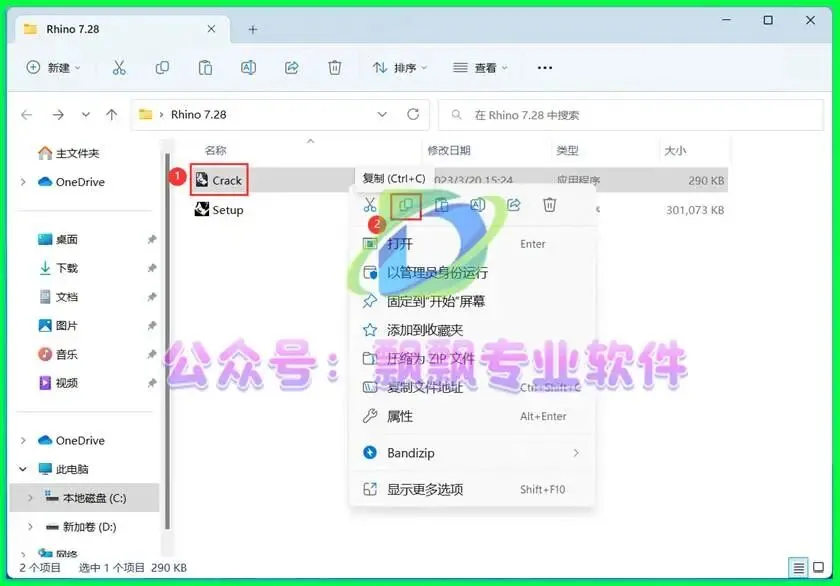Go forward with the right arrow
This screenshot has height=586, width=840.
pyautogui.click(x=58, y=115)
